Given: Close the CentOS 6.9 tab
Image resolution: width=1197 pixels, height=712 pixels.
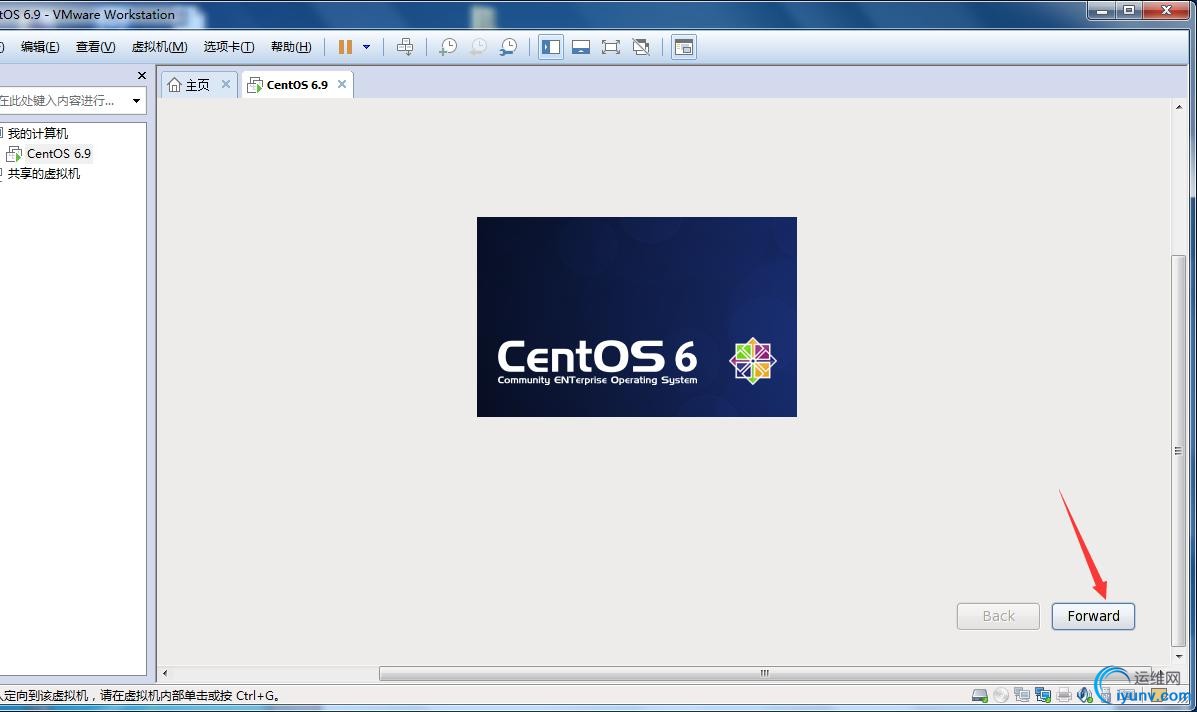Looking at the screenshot, I should [342, 84].
